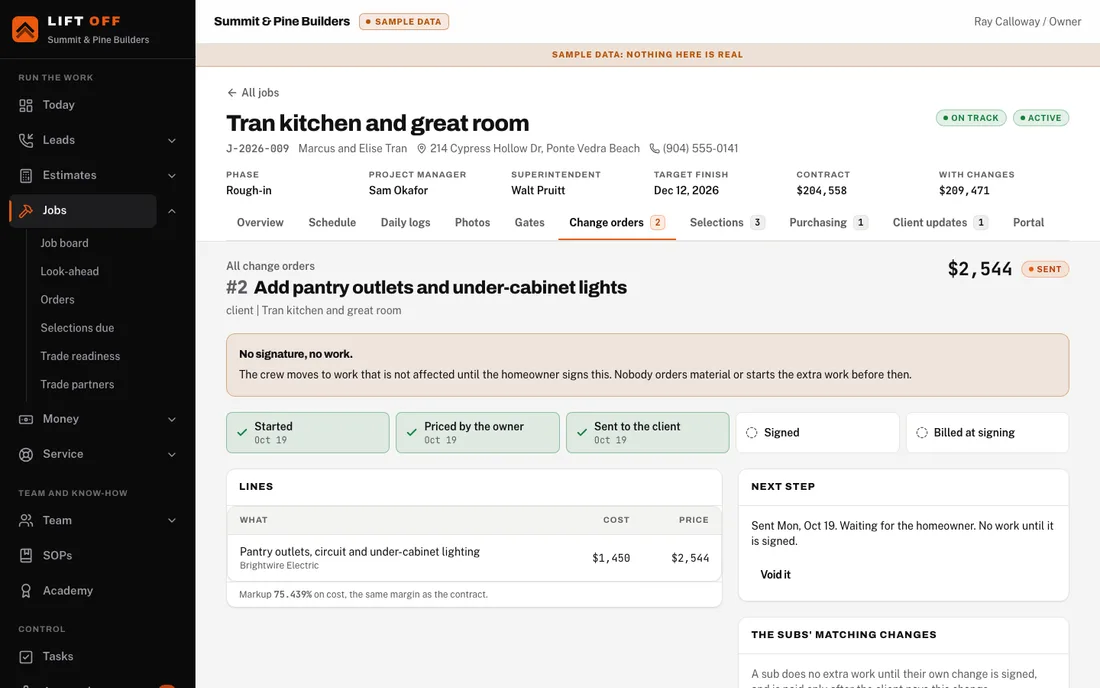Collapse the Jobs section chevron
1100x688 pixels.
[x=172, y=210]
